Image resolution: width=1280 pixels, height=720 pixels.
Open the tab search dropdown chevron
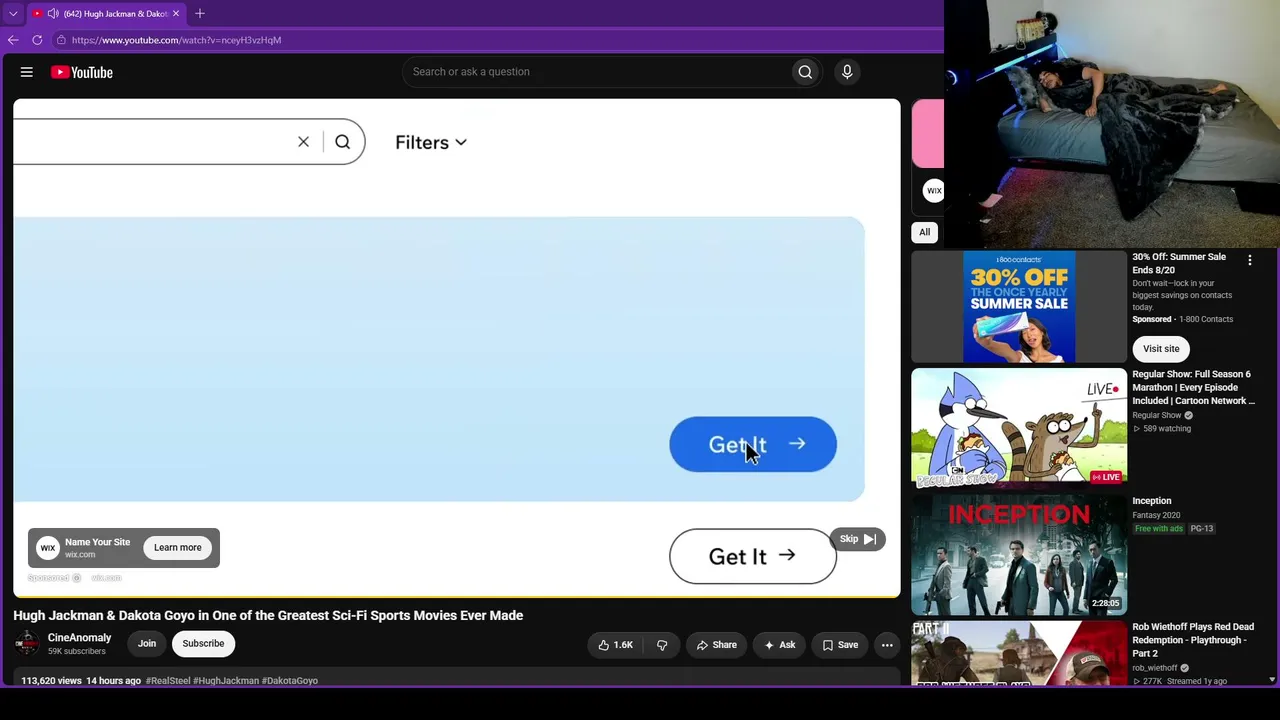click(13, 14)
